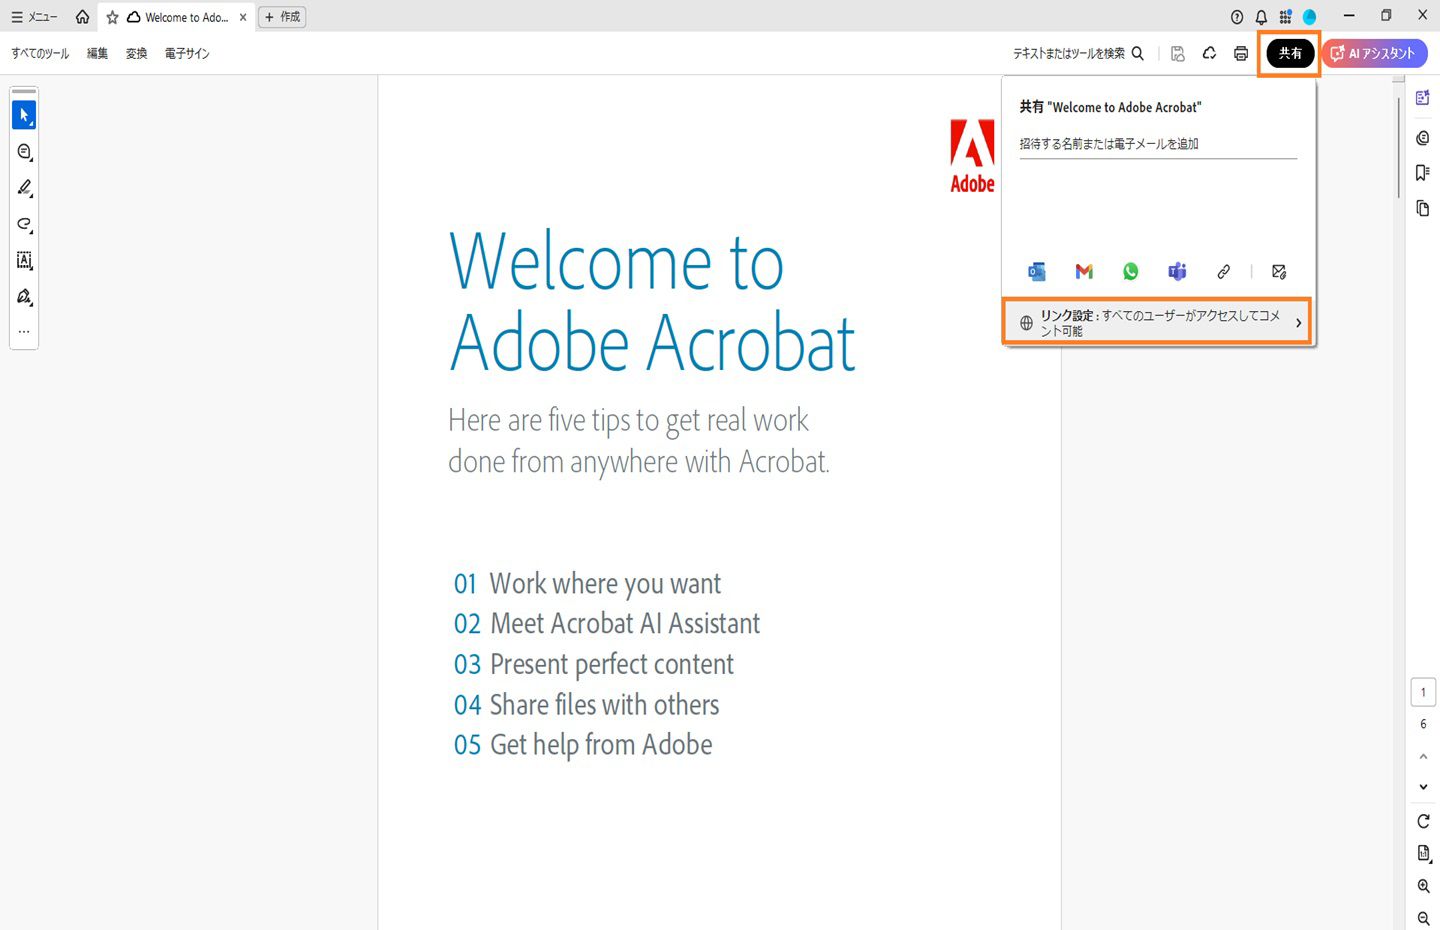Expand more tools ellipsis in left toolbar
1440x930 pixels.
point(24,331)
